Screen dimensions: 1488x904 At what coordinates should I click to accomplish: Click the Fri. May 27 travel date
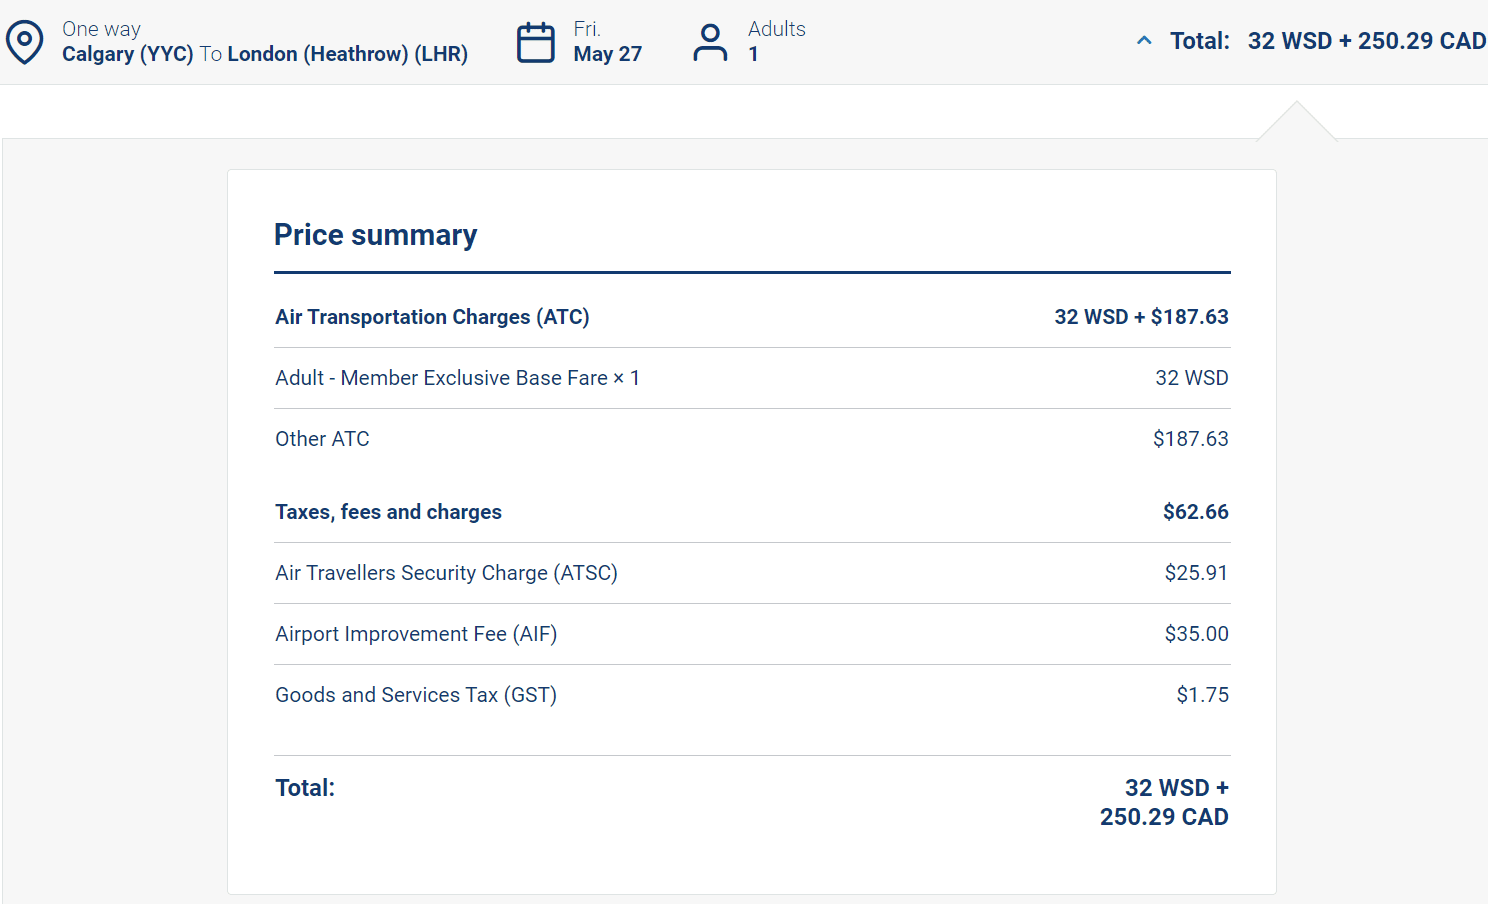click(607, 42)
